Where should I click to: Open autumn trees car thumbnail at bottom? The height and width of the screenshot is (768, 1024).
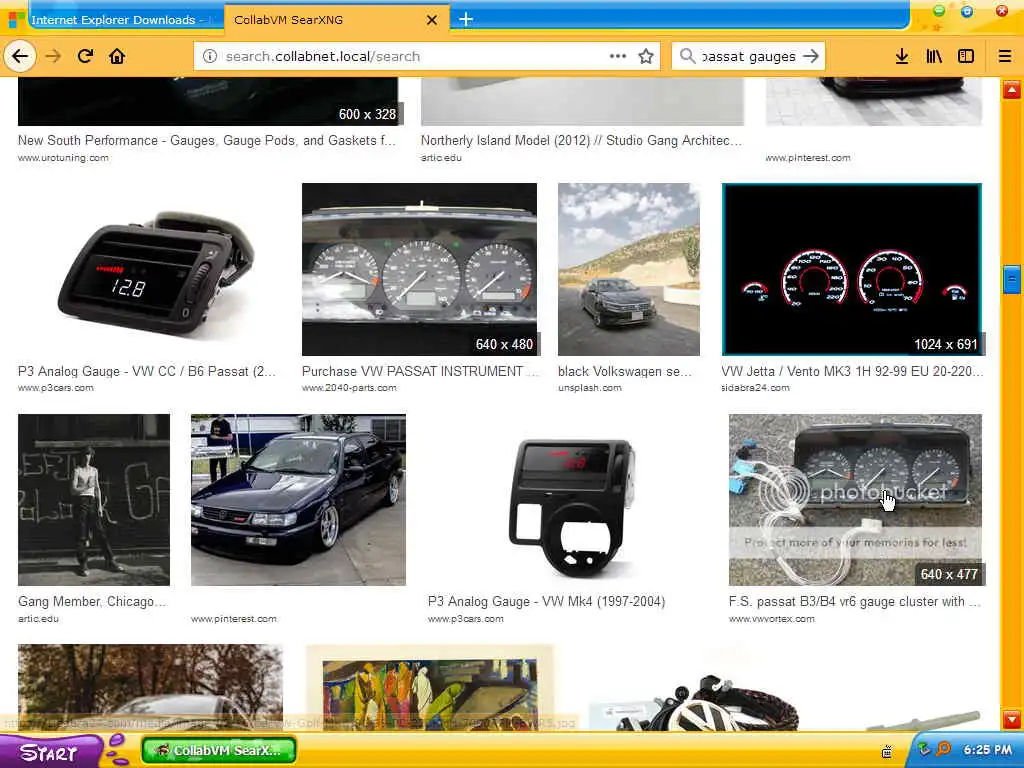pos(150,688)
